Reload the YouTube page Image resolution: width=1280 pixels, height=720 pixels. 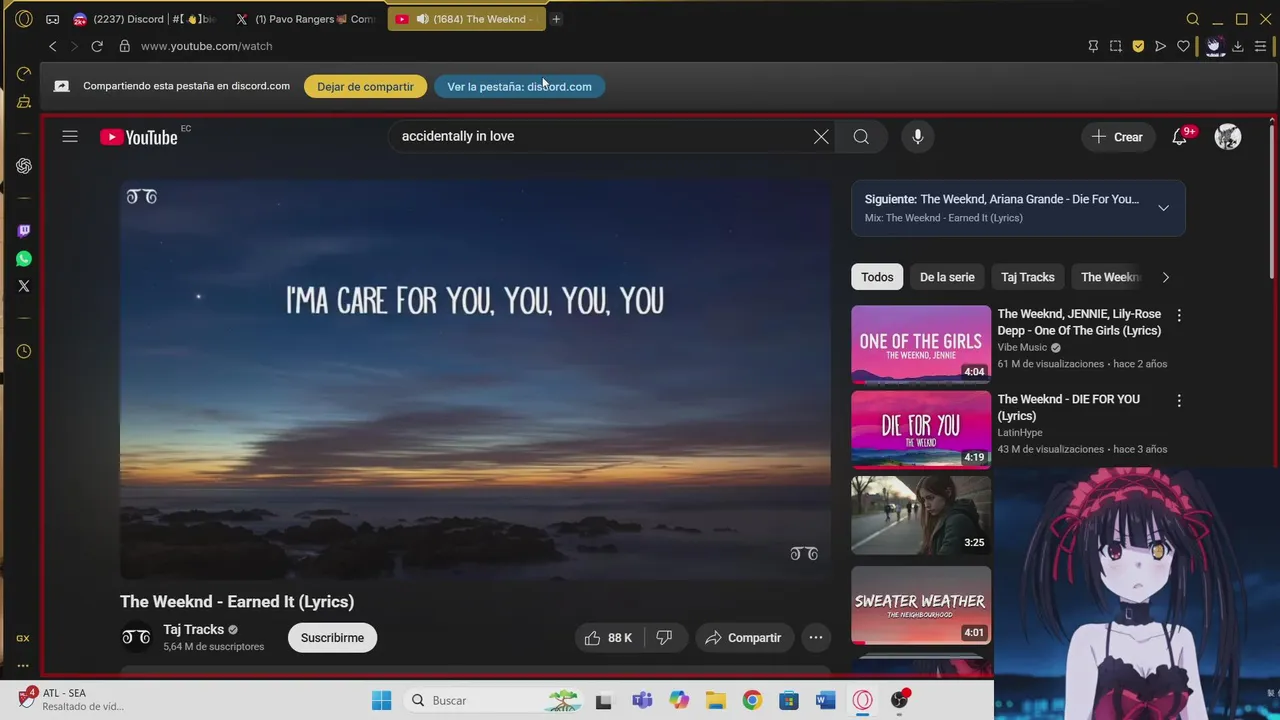97,46
